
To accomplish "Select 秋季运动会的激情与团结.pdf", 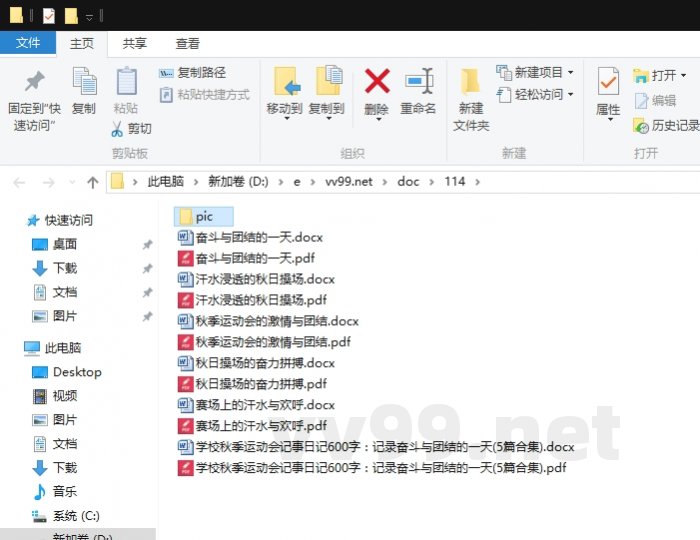I will [264, 342].
